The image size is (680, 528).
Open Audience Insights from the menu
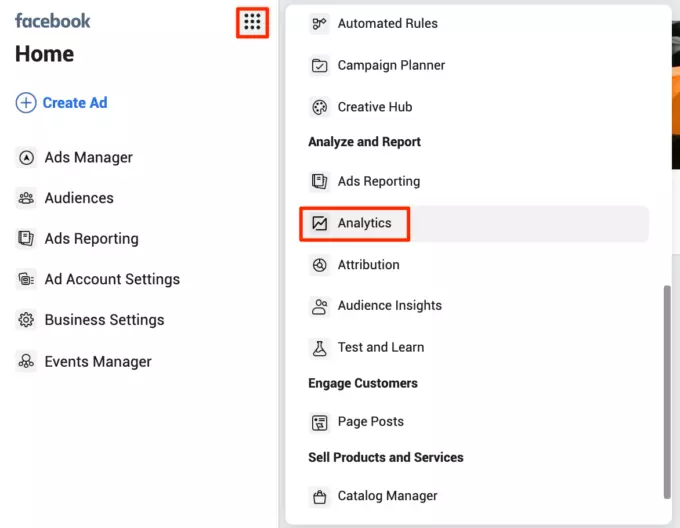[x=389, y=306]
